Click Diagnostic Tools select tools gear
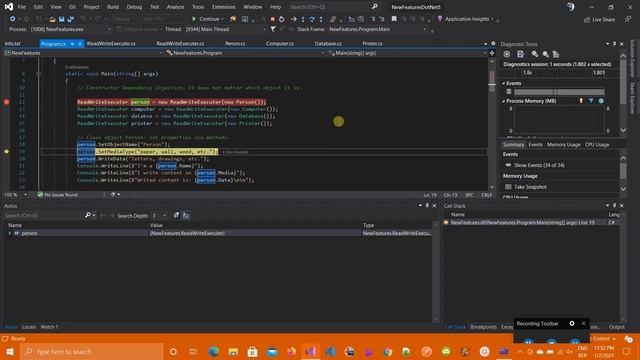Screen dimensions: 640x360 click(507, 54)
